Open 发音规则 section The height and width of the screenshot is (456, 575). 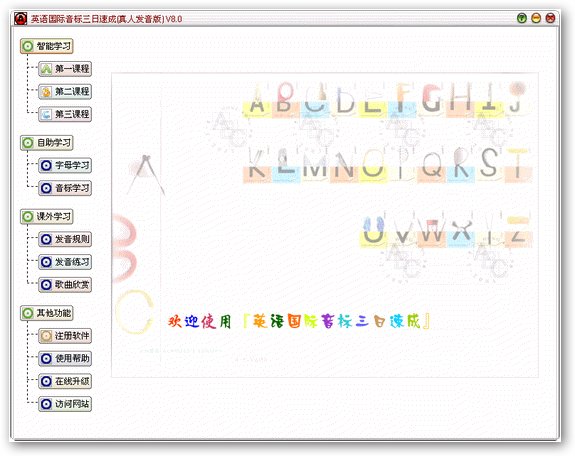click(65, 239)
